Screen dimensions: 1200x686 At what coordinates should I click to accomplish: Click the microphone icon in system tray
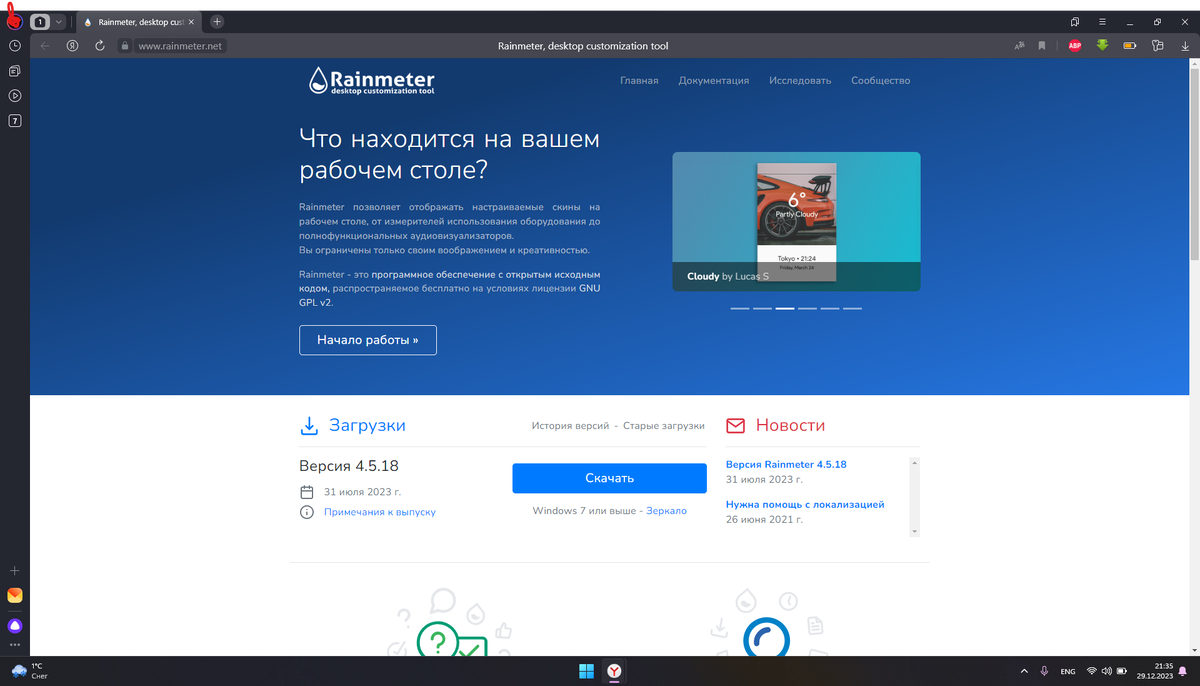(1044, 670)
